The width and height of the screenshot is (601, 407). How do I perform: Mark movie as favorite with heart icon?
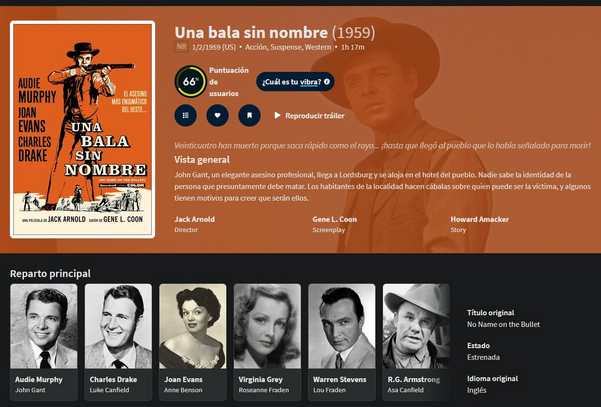click(x=217, y=115)
